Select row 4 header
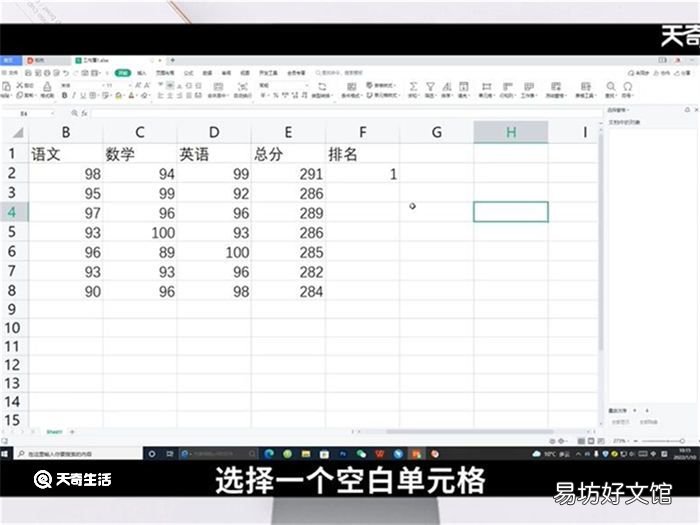This screenshot has width=700, height=525. (x=12, y=212)
